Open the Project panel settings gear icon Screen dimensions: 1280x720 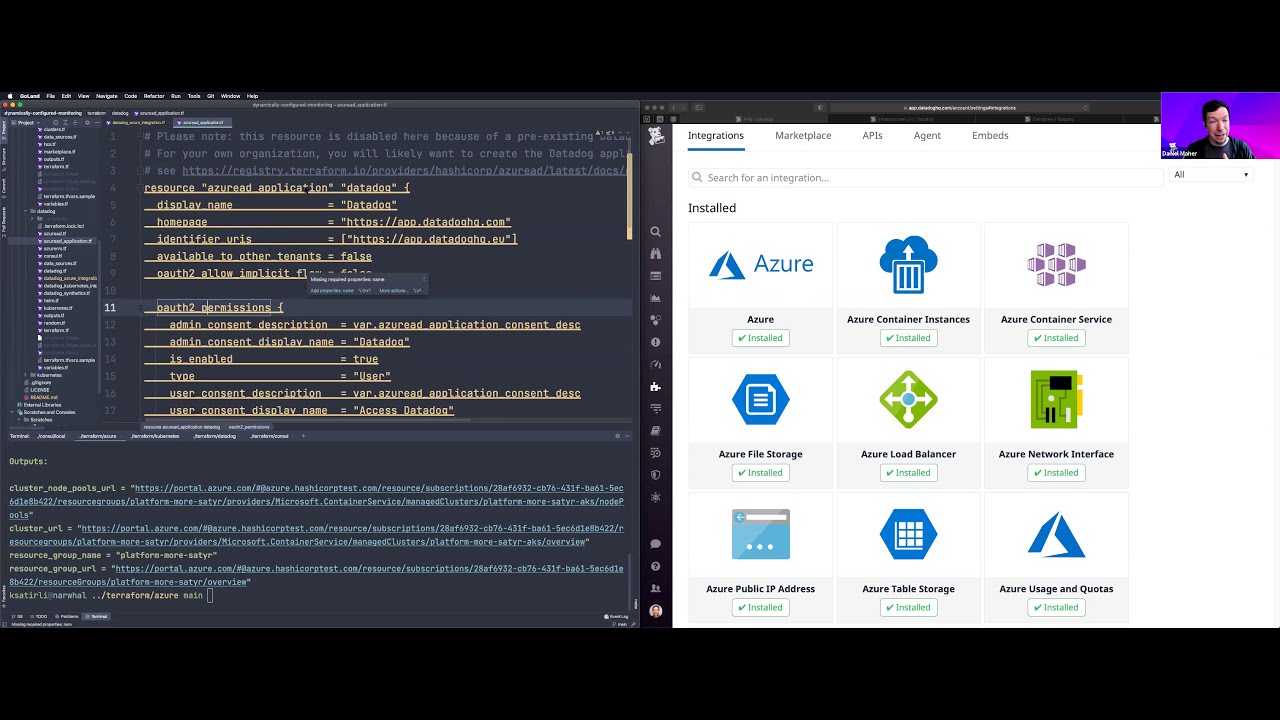pyautogui.click(x=88, y=122)
